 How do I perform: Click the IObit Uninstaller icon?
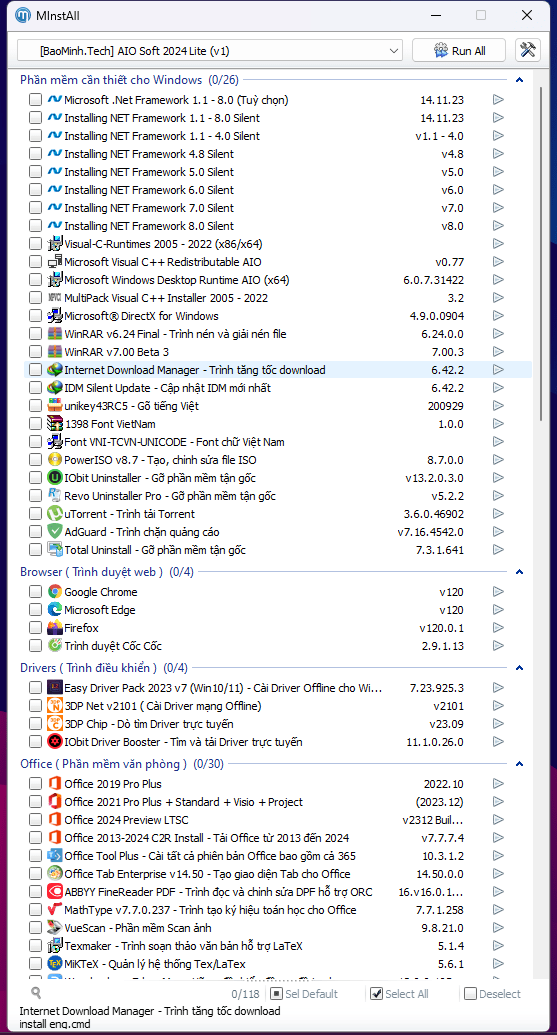click(55, 477)
